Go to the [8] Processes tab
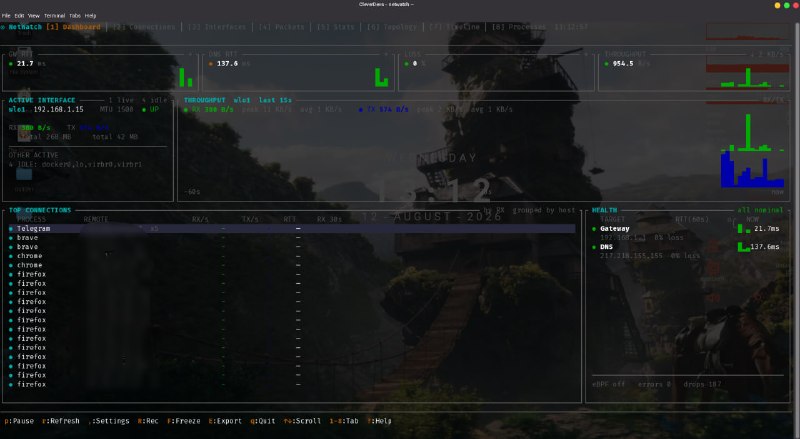This screenshot has width=800, height=439. 518,27
